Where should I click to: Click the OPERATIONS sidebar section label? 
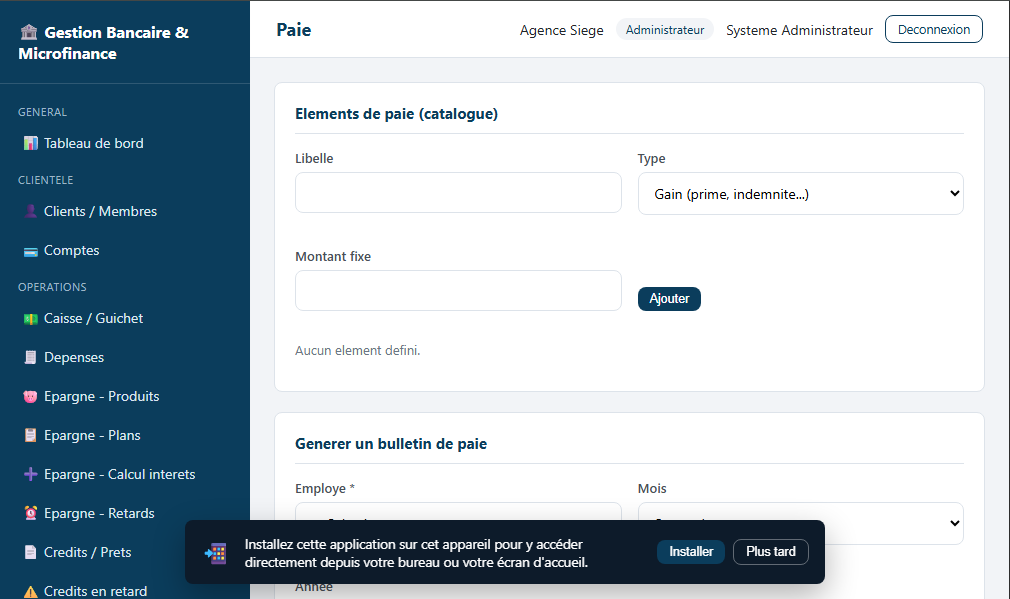point(52,287)
